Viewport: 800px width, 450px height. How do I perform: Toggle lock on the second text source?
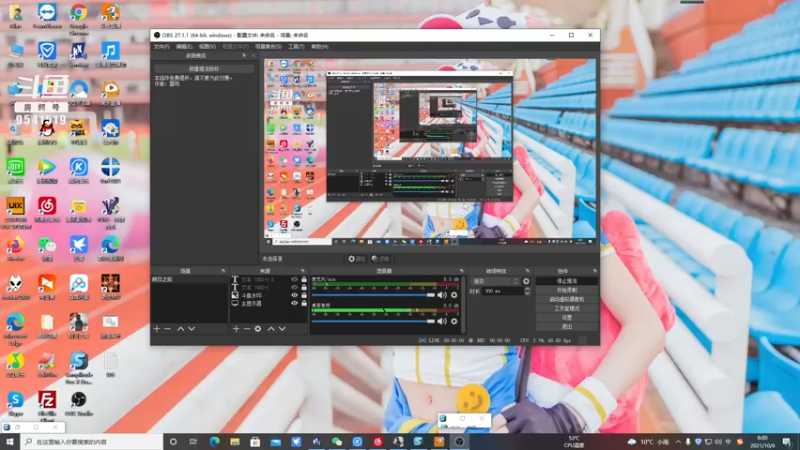tap(304, 287)
